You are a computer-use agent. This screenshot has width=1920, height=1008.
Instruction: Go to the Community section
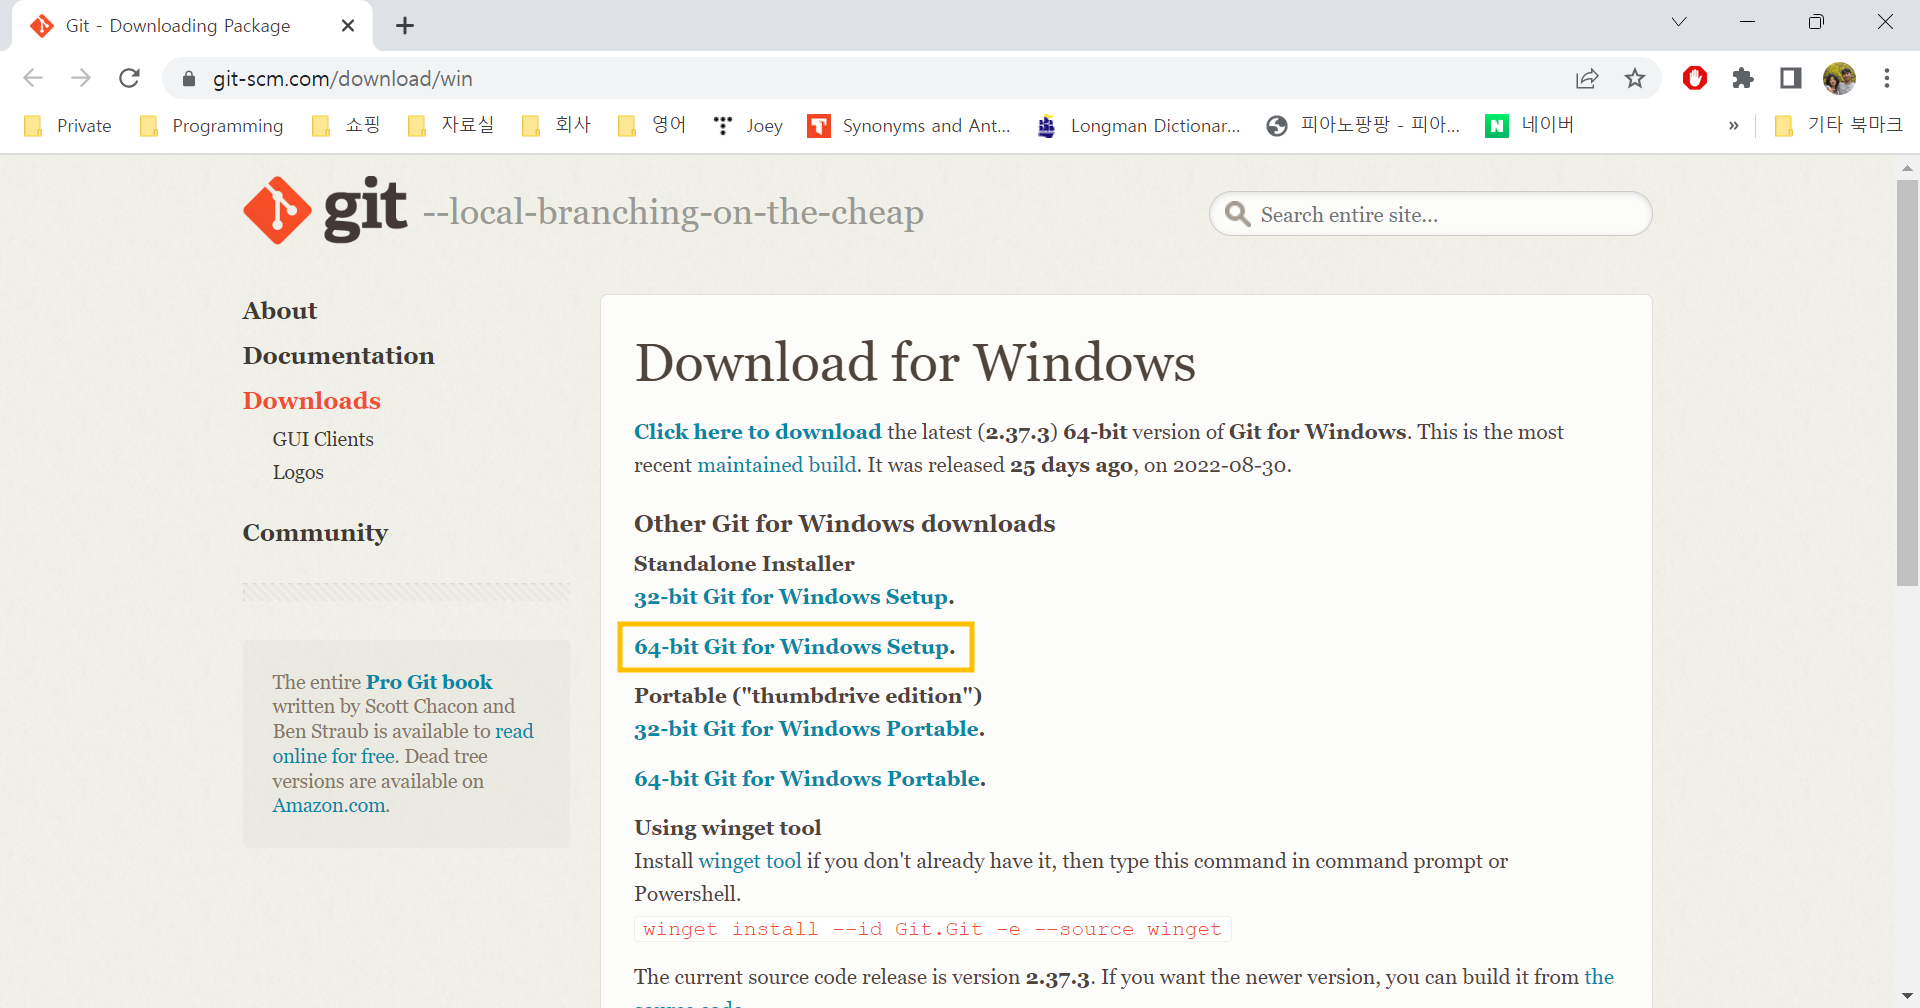(x=315, y=533)
